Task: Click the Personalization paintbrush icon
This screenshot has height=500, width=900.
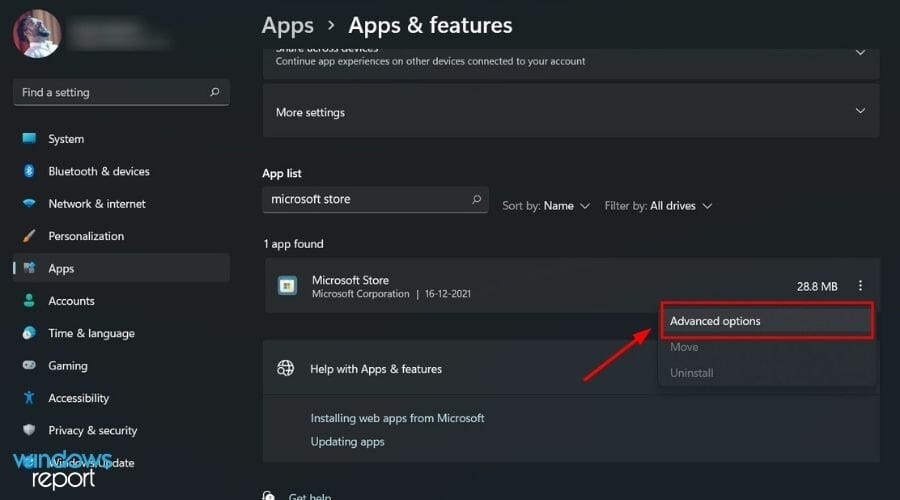Action: [x=29, y=235]
